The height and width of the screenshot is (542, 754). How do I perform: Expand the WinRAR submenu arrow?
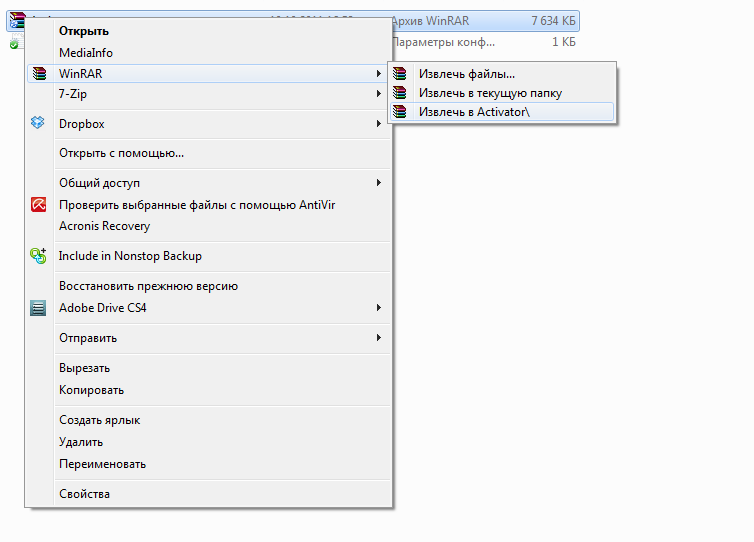tap(379, 74)
